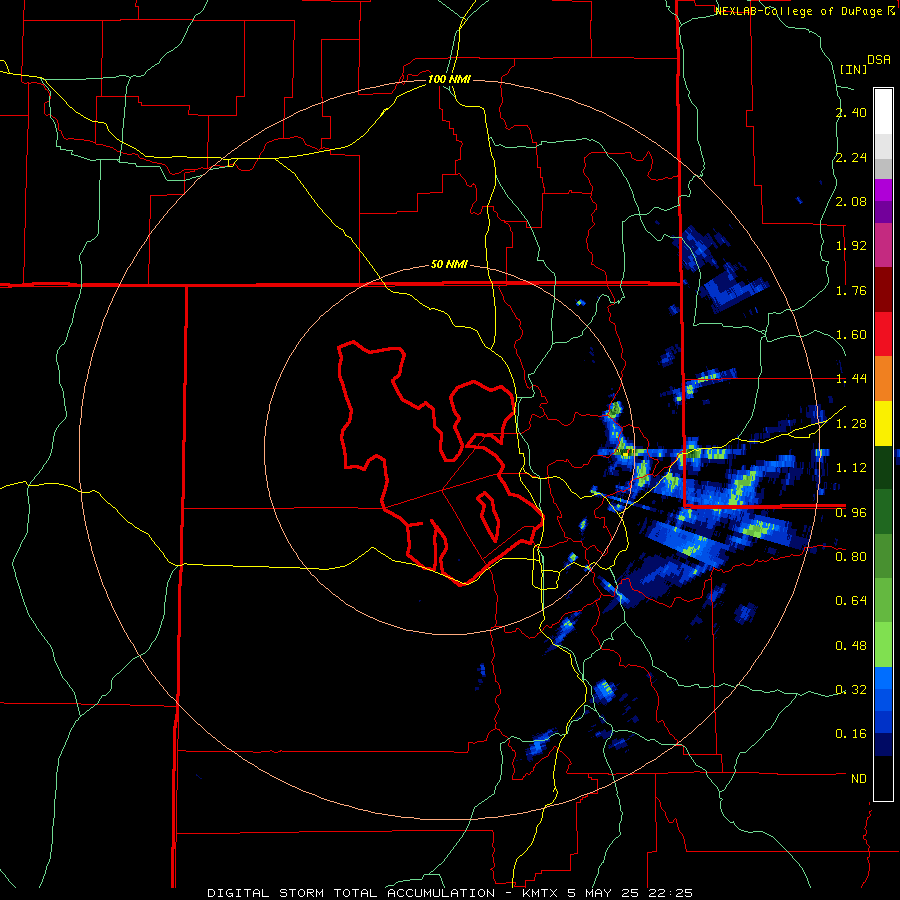Select the 50 NMI range ring label
Image resolution: width=900 pixels, height=900 pixels.
tap(449, 265)
